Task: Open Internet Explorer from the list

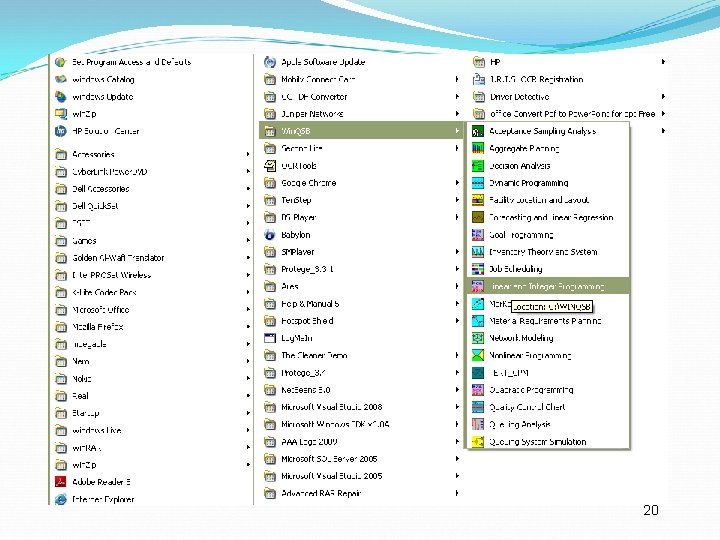Action: pyautogui.click(x=103, y=499)
